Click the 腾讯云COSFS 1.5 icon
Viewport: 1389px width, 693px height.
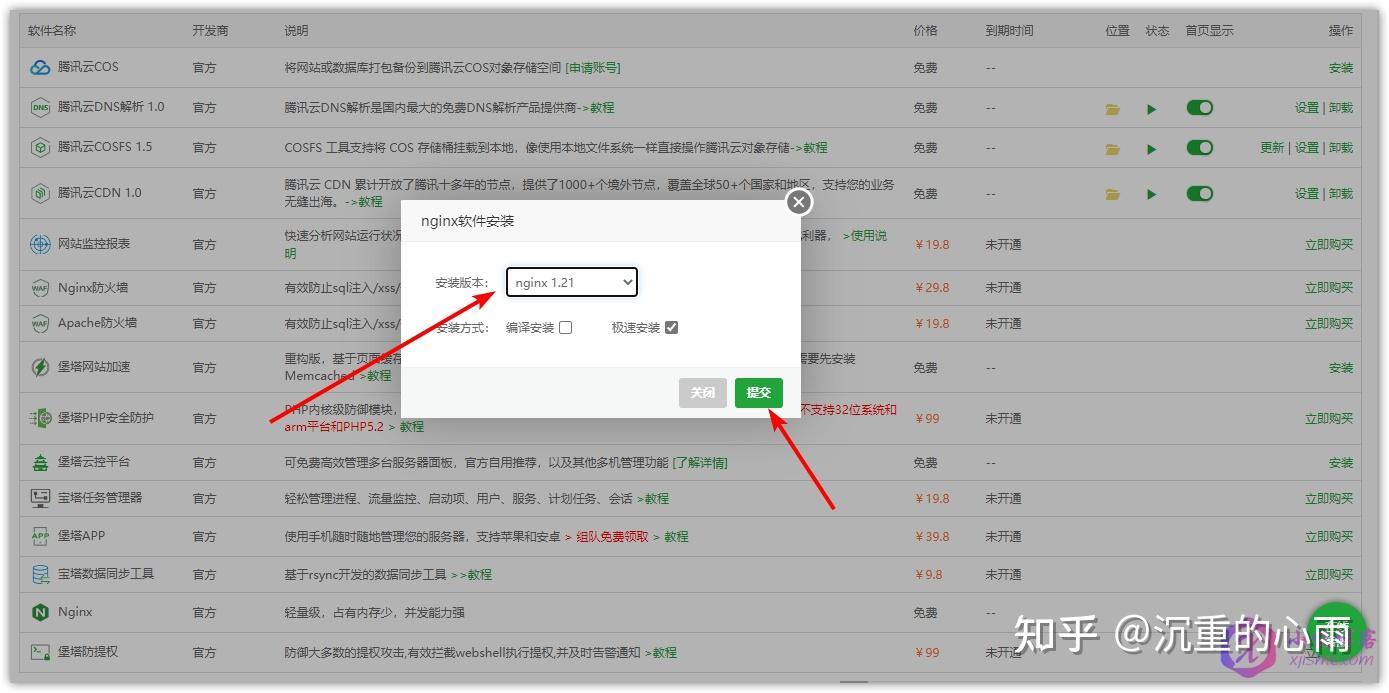pyautogui.click(x=40, y=147)
